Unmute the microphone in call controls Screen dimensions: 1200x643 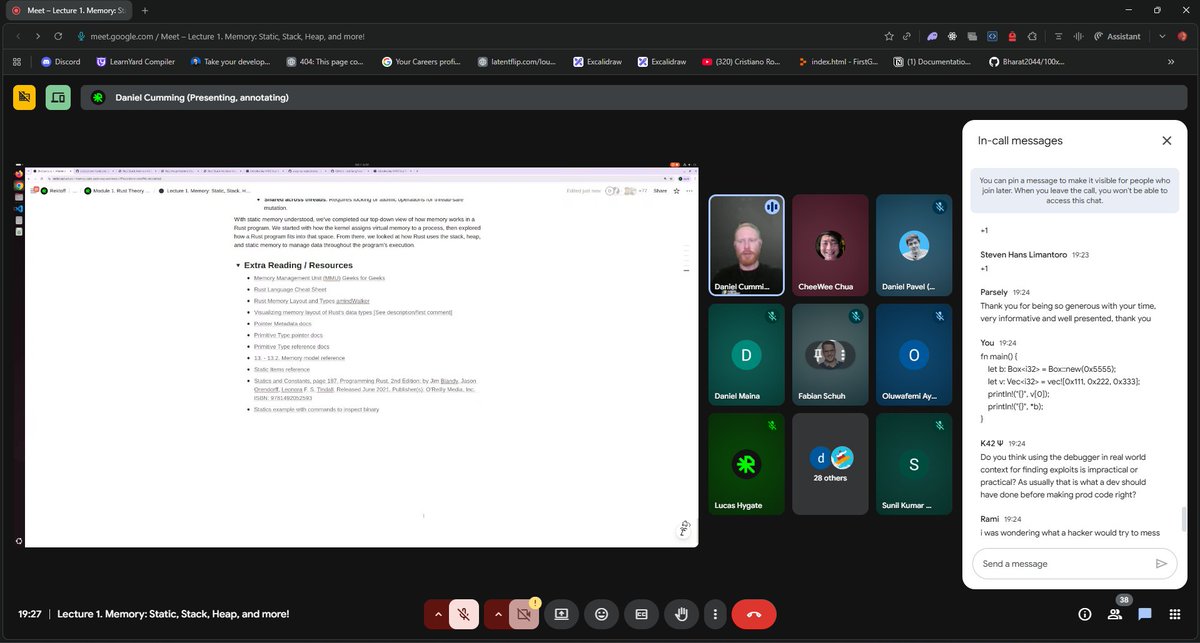463,614
